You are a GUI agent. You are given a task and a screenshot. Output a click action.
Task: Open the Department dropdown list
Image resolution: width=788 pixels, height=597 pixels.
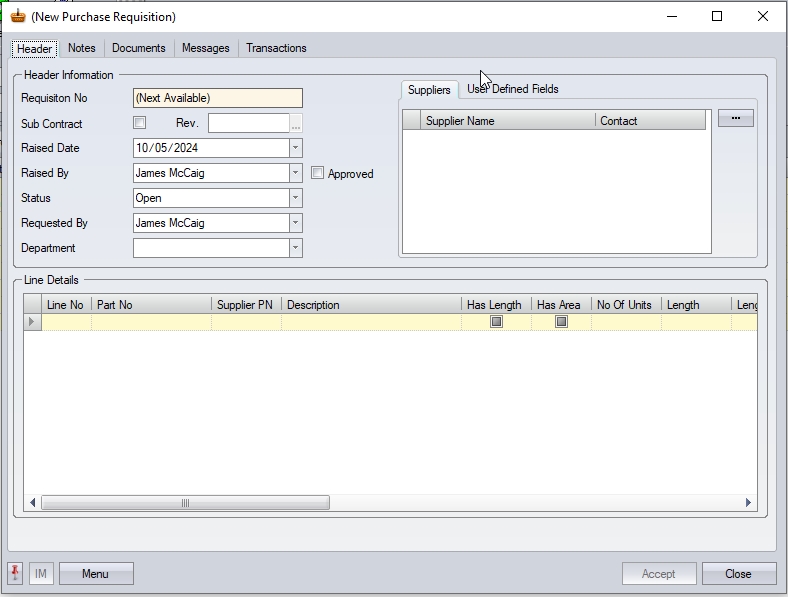[295, 248]
